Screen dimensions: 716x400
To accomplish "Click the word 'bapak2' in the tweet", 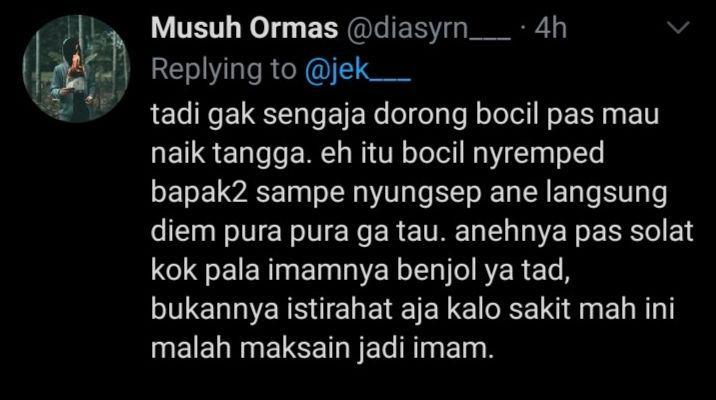I will (x=200, y=192).
